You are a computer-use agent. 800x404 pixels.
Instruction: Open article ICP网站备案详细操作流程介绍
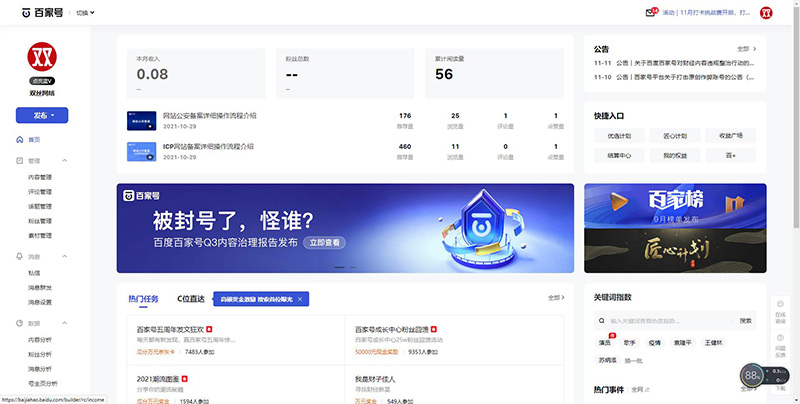208,146
